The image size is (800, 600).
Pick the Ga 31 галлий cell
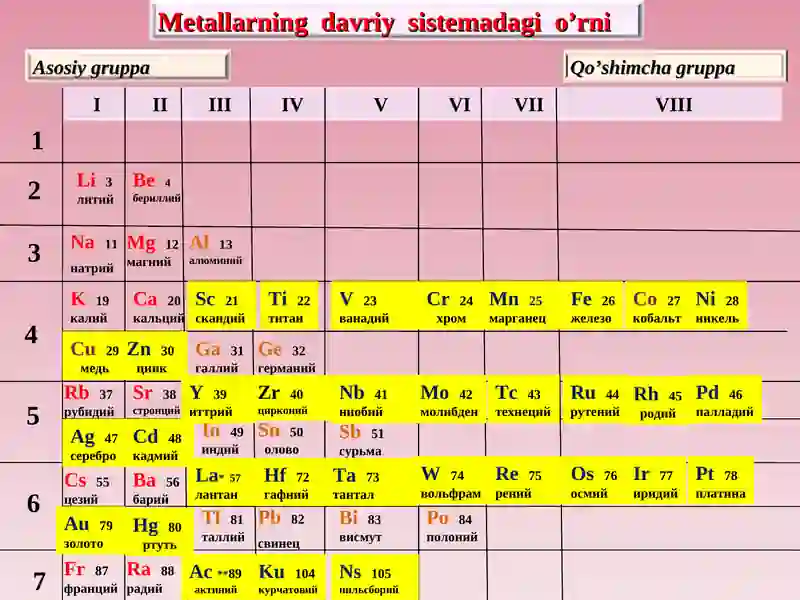[219, 357]
